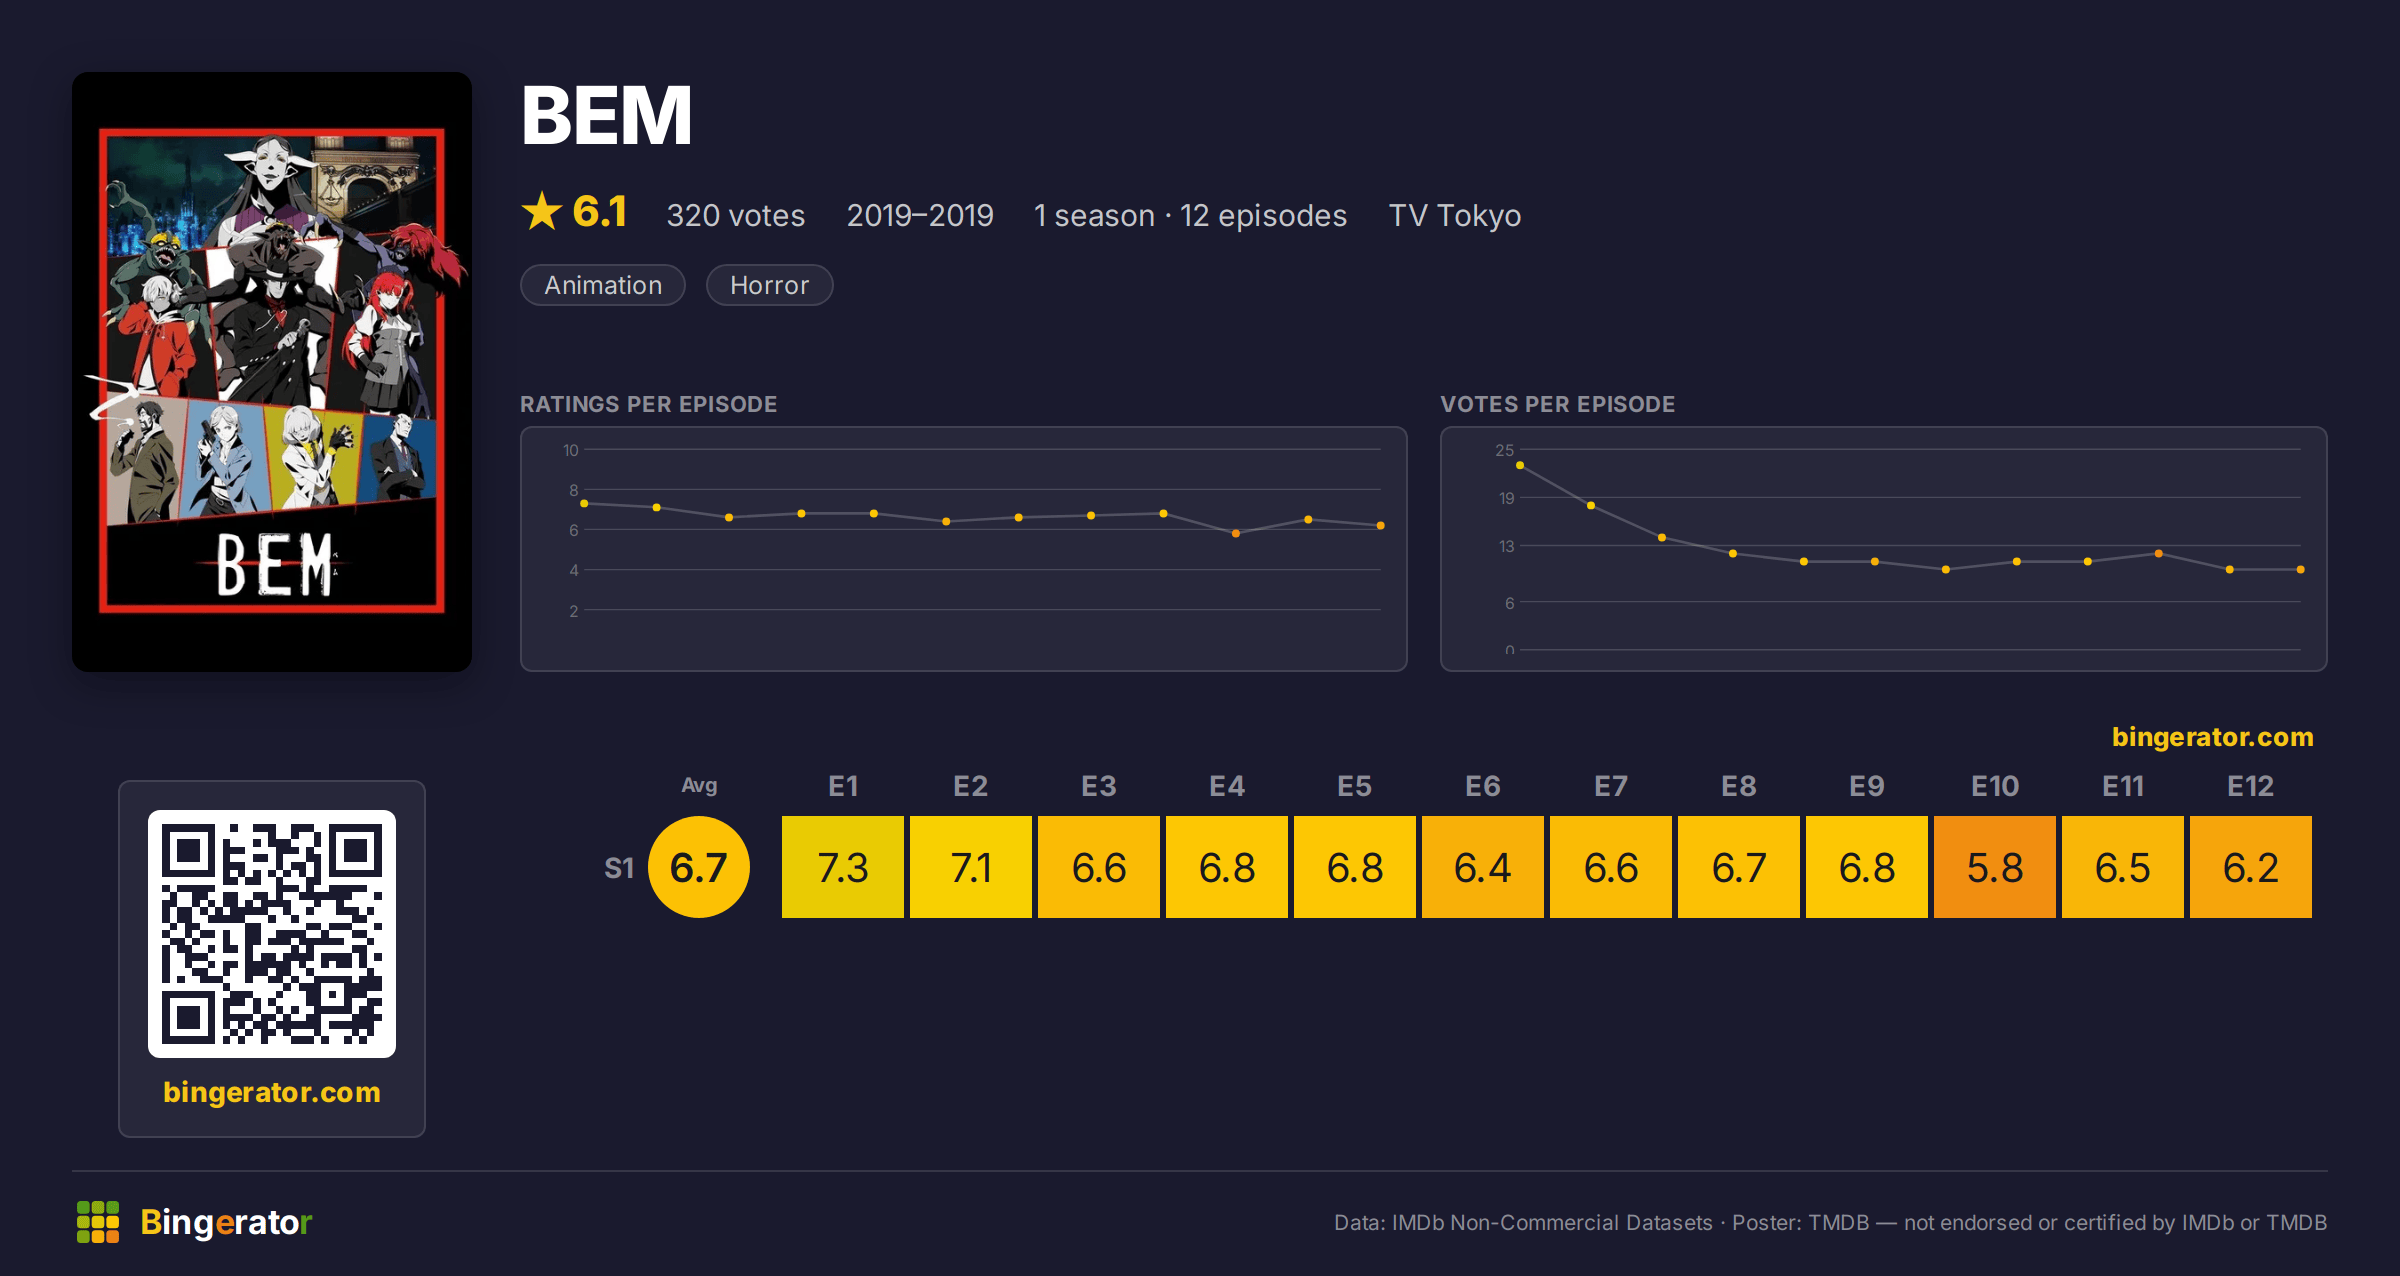Click the E4 column header
2400x1276 pixels.
[x=1227, y=786]
